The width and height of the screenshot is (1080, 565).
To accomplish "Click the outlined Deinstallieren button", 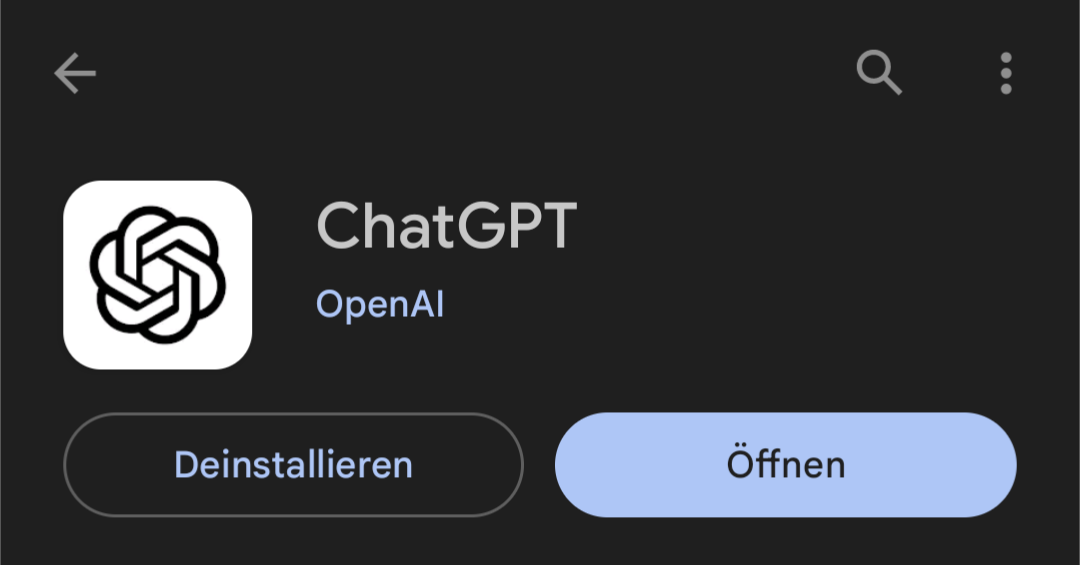I will pos(293,464).
